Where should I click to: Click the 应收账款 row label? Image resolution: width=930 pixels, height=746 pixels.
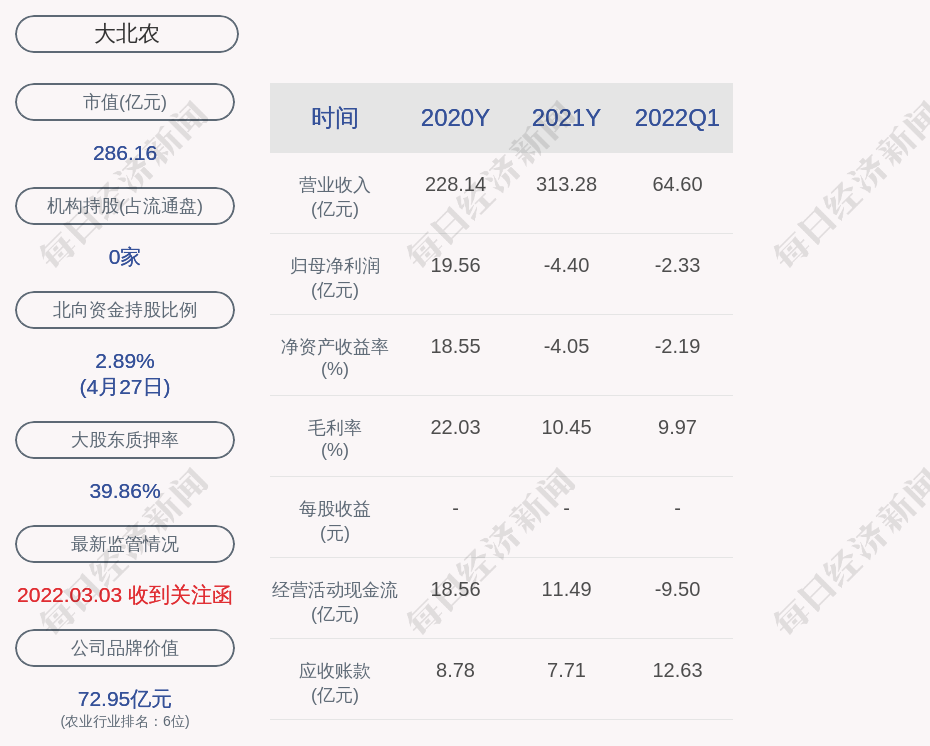coord(335,683)
